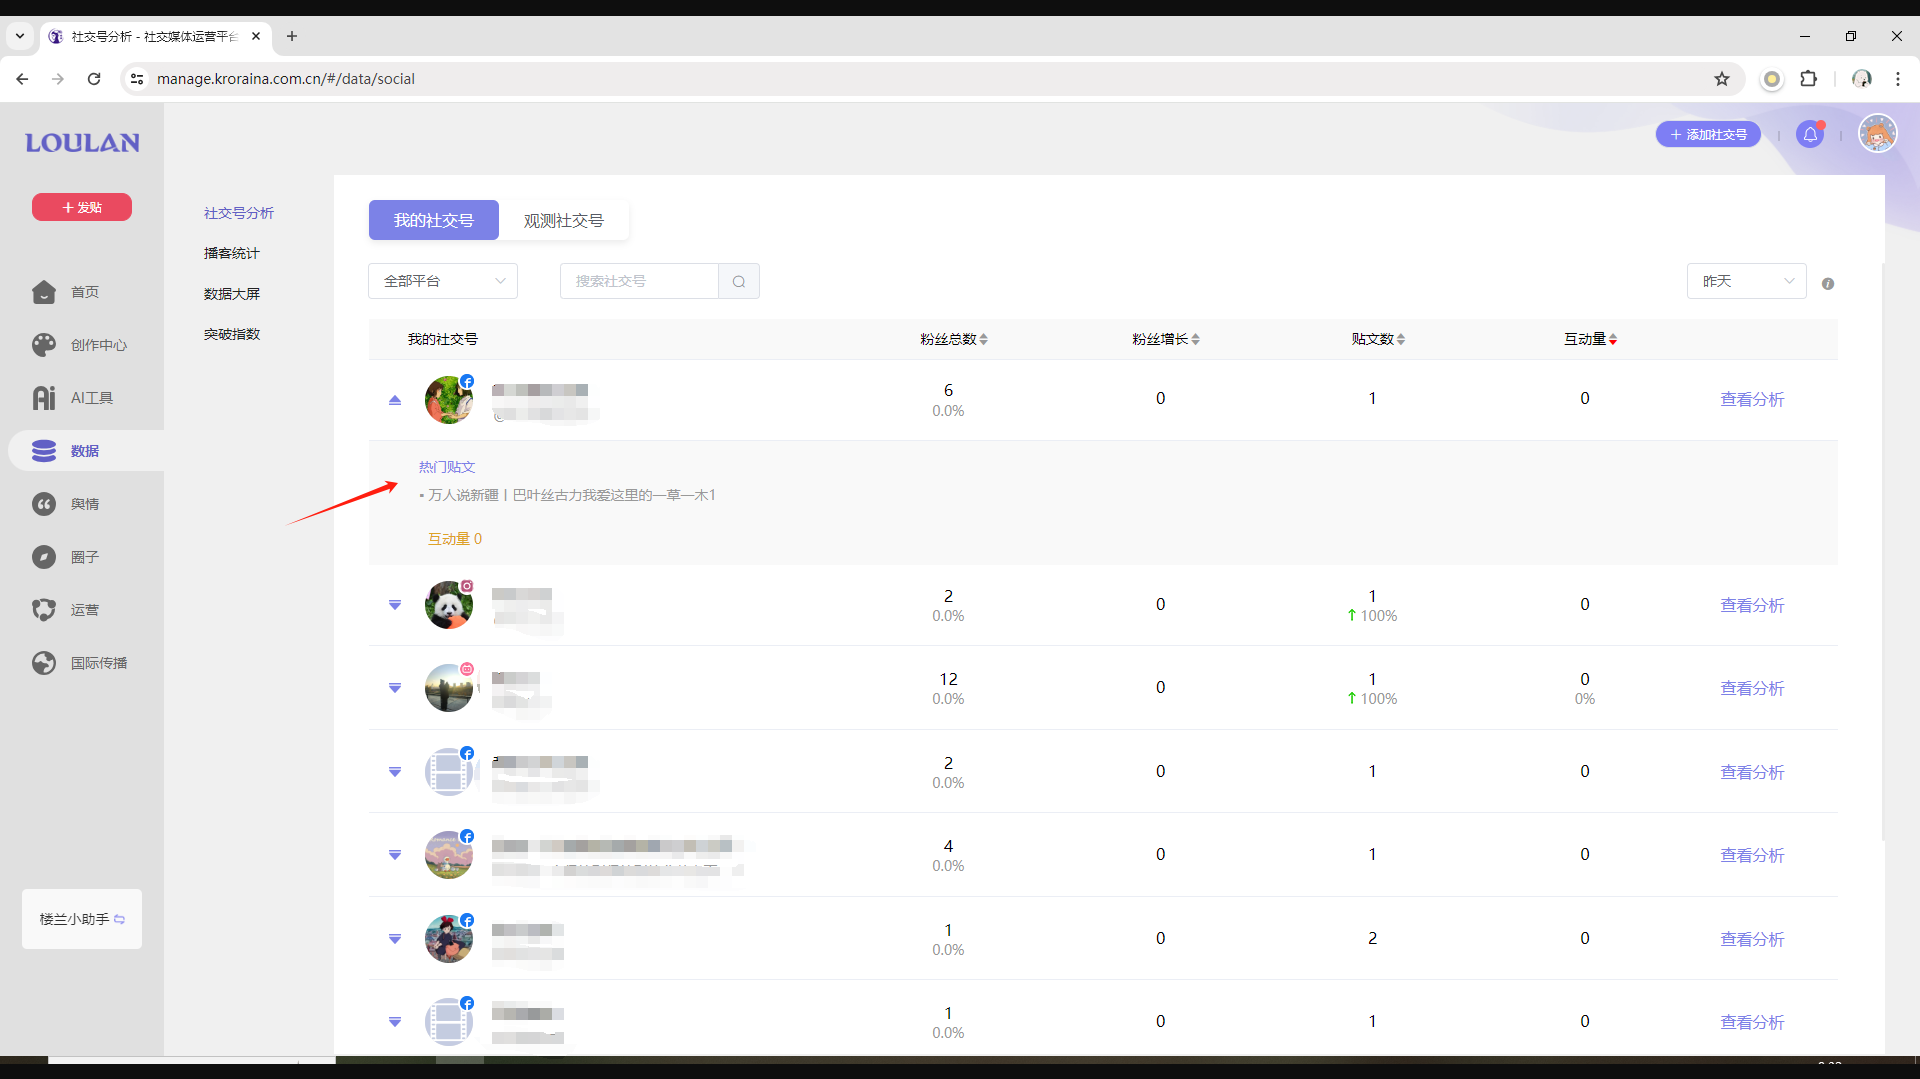This screenshot has height=1079, width=1920.
Task: Reload the page
Action: (x=94, y=79)
